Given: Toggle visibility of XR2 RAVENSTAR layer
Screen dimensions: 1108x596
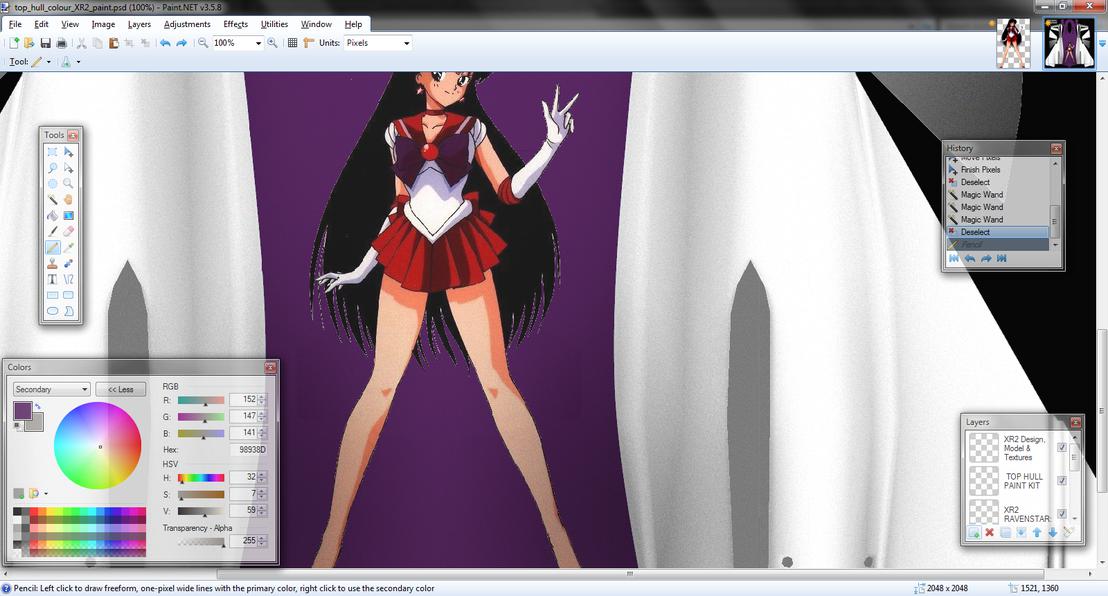Looking at the screenshot, I should (1061, 513).
